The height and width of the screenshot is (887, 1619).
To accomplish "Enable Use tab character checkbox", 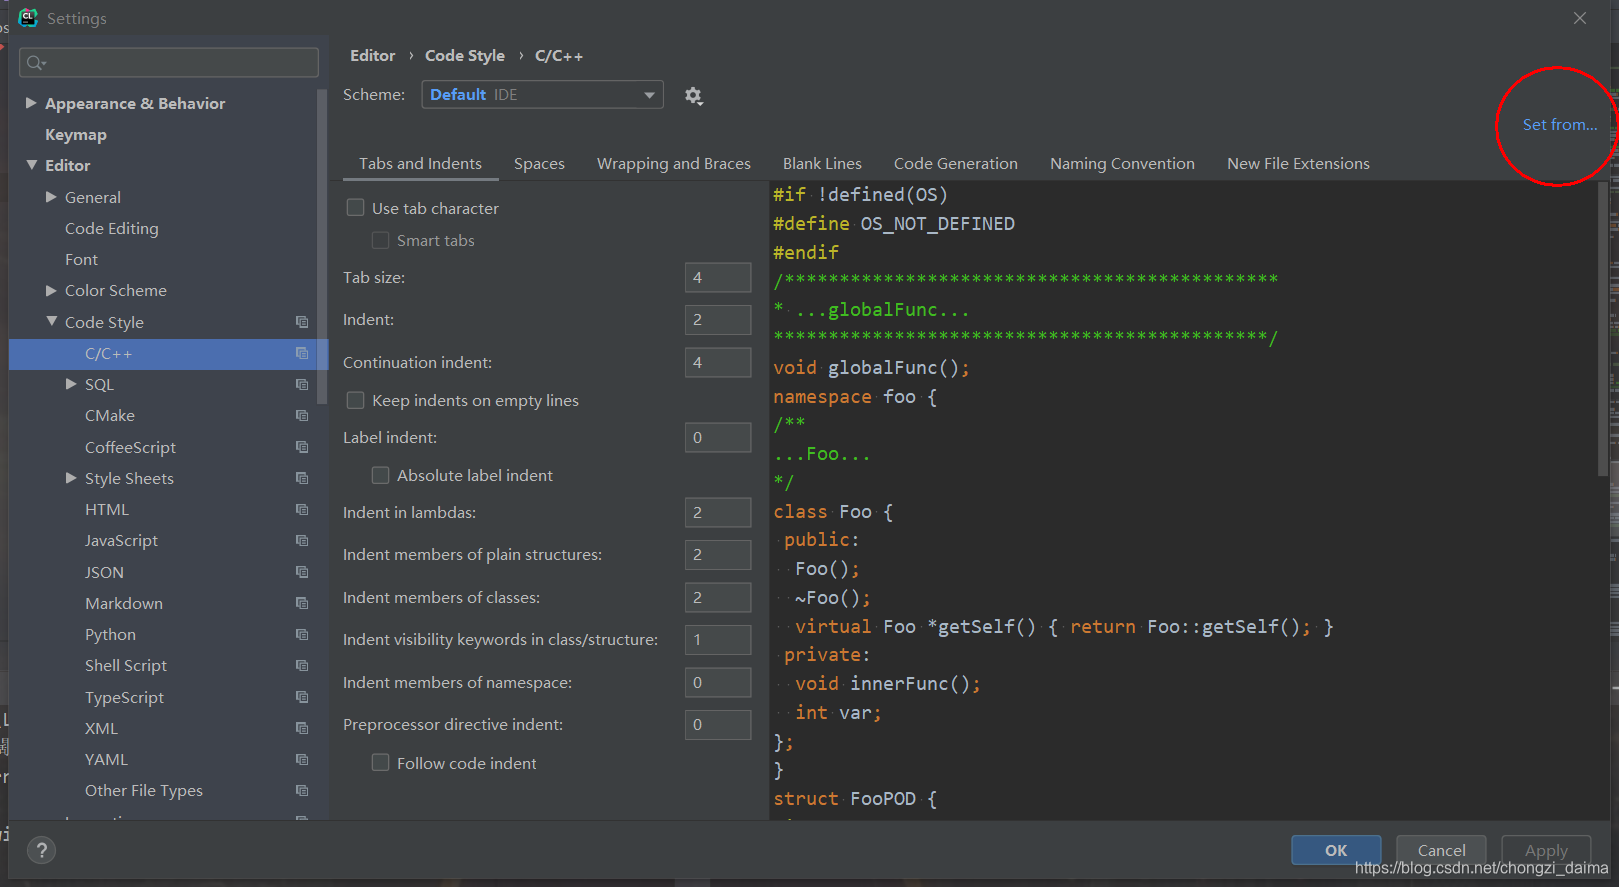I will [x=355, y=208].
